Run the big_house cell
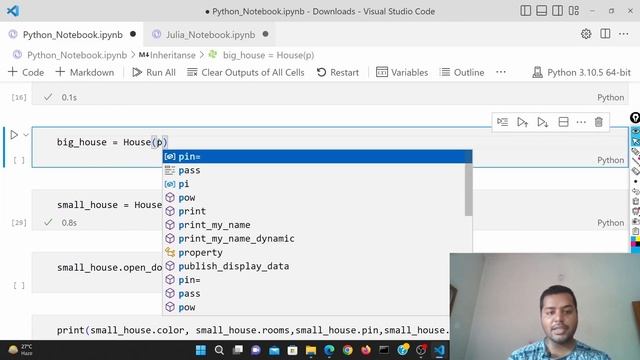Screen dimensions: 640x360 tap(14, 135)
